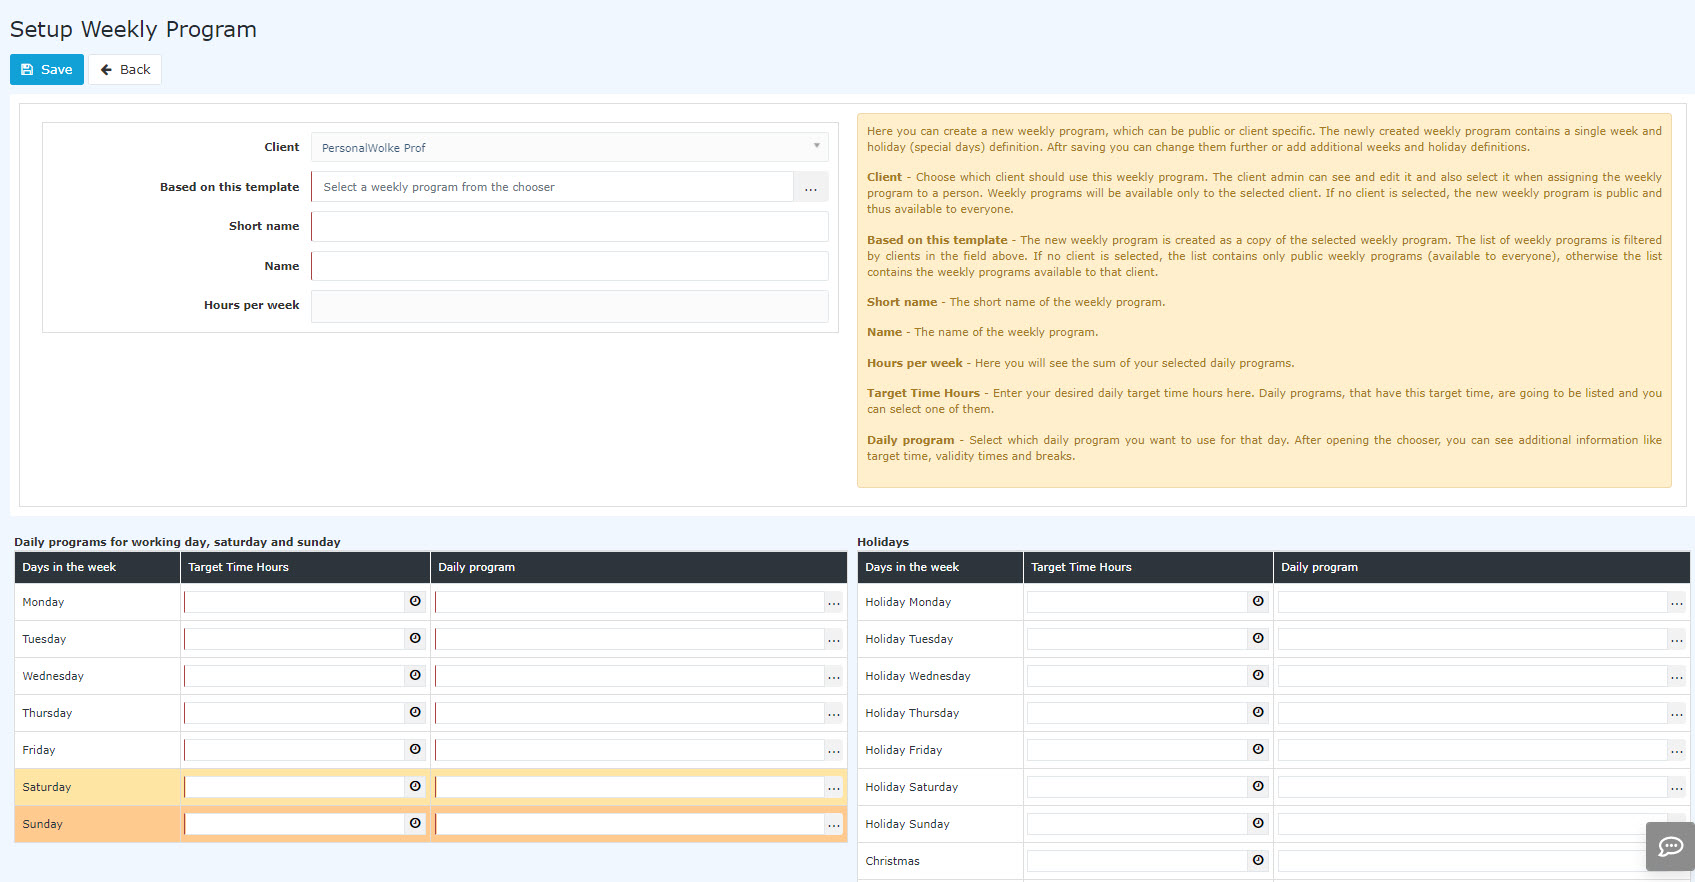Click the Holiday Sunday row label
Image resolution: width=1695 pixels, height=882 pixels.
click(x=907, y=824)
